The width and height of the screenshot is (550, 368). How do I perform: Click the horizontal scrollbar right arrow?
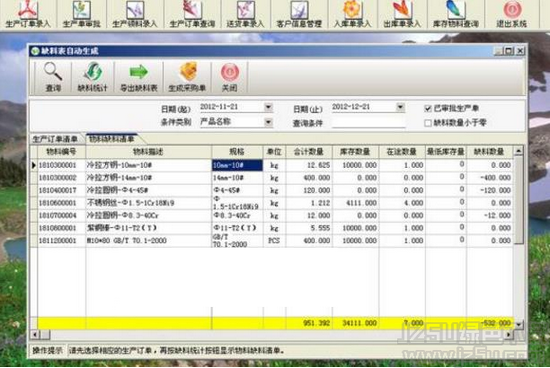(x=509, y=335)
